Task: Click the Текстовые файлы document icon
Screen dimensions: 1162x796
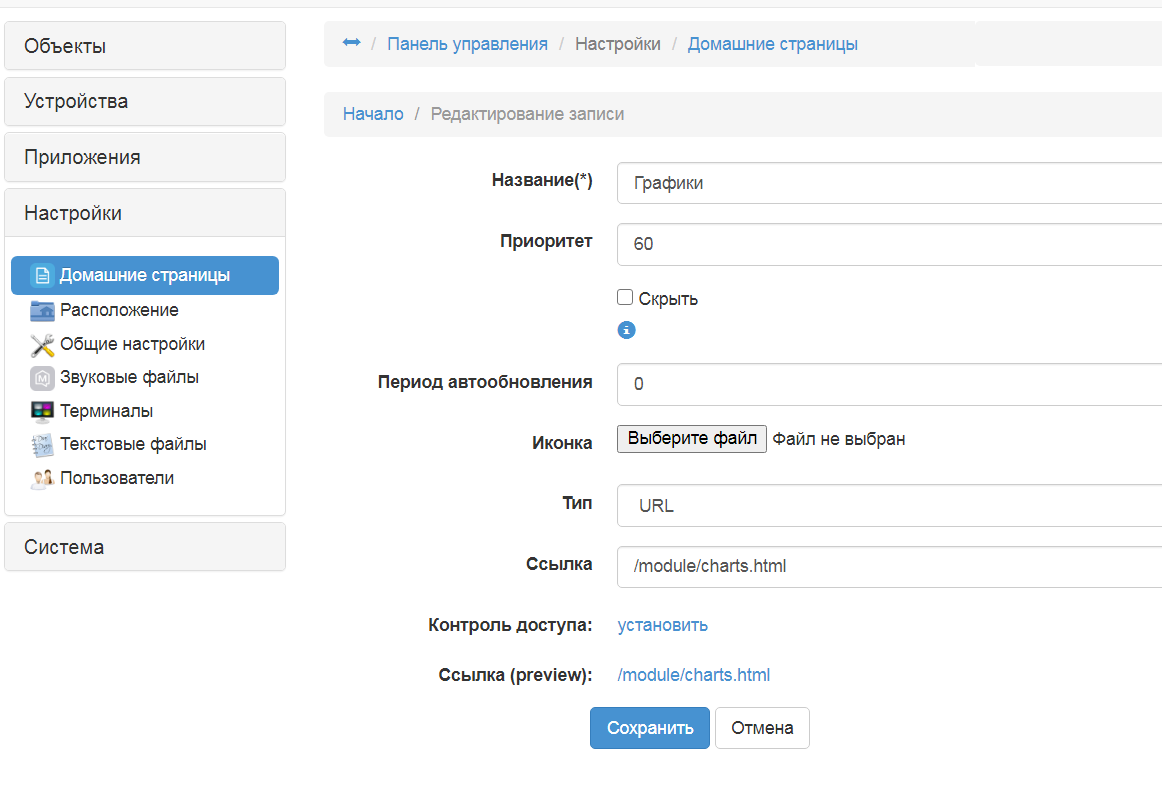Action: pos(40,444)
